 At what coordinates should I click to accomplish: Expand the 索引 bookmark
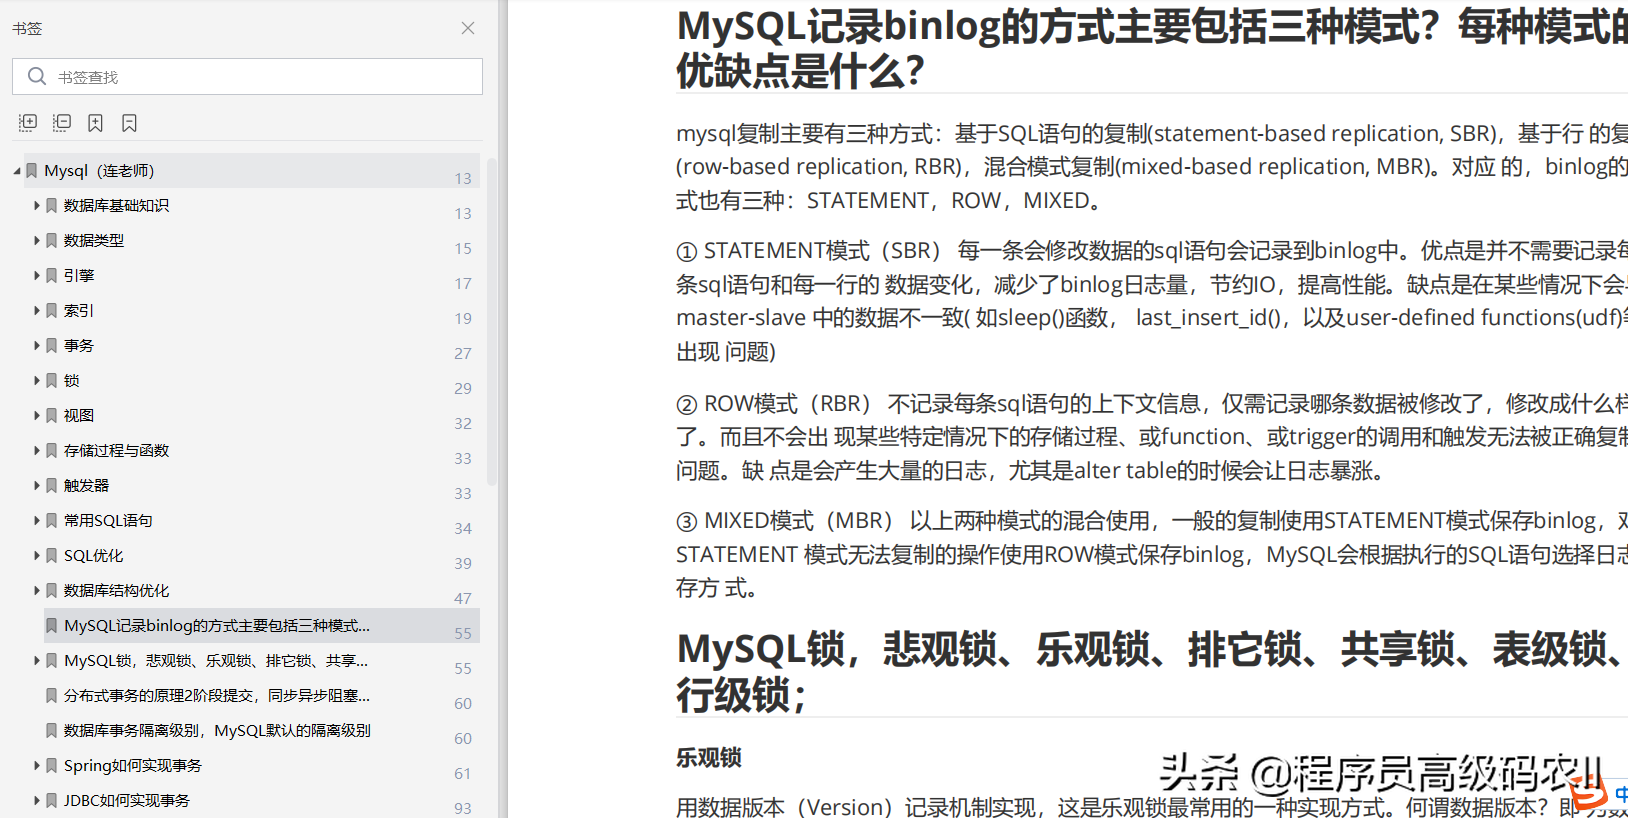click(37, 310)
